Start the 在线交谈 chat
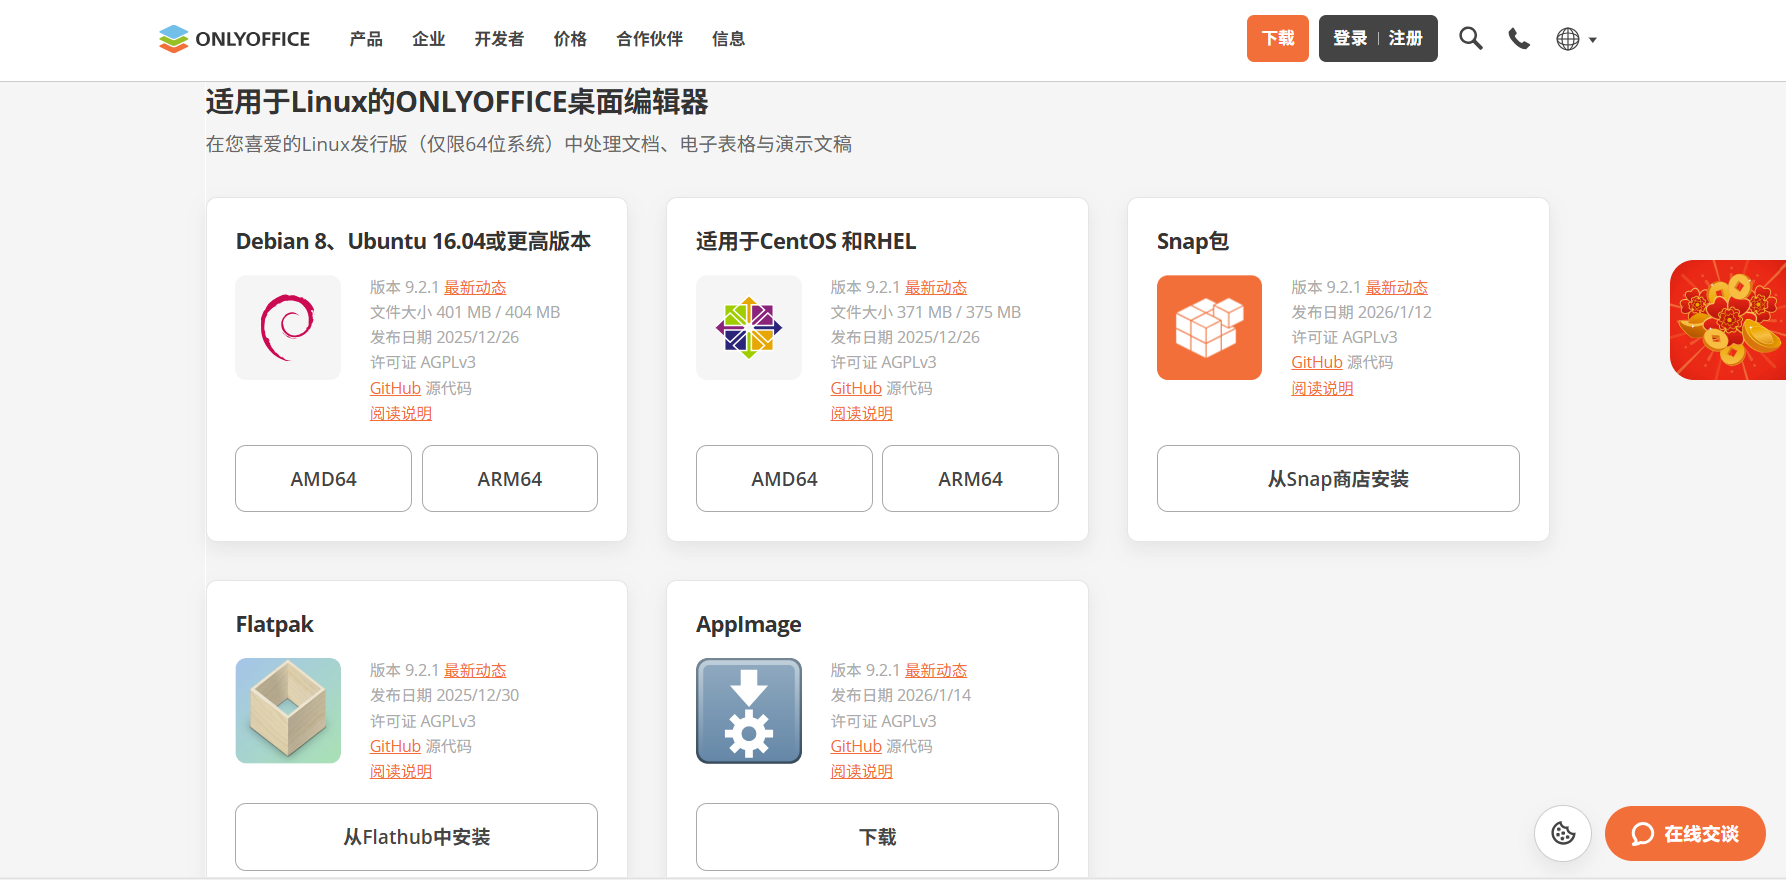1786x880 pixels. click(1685, 833)
